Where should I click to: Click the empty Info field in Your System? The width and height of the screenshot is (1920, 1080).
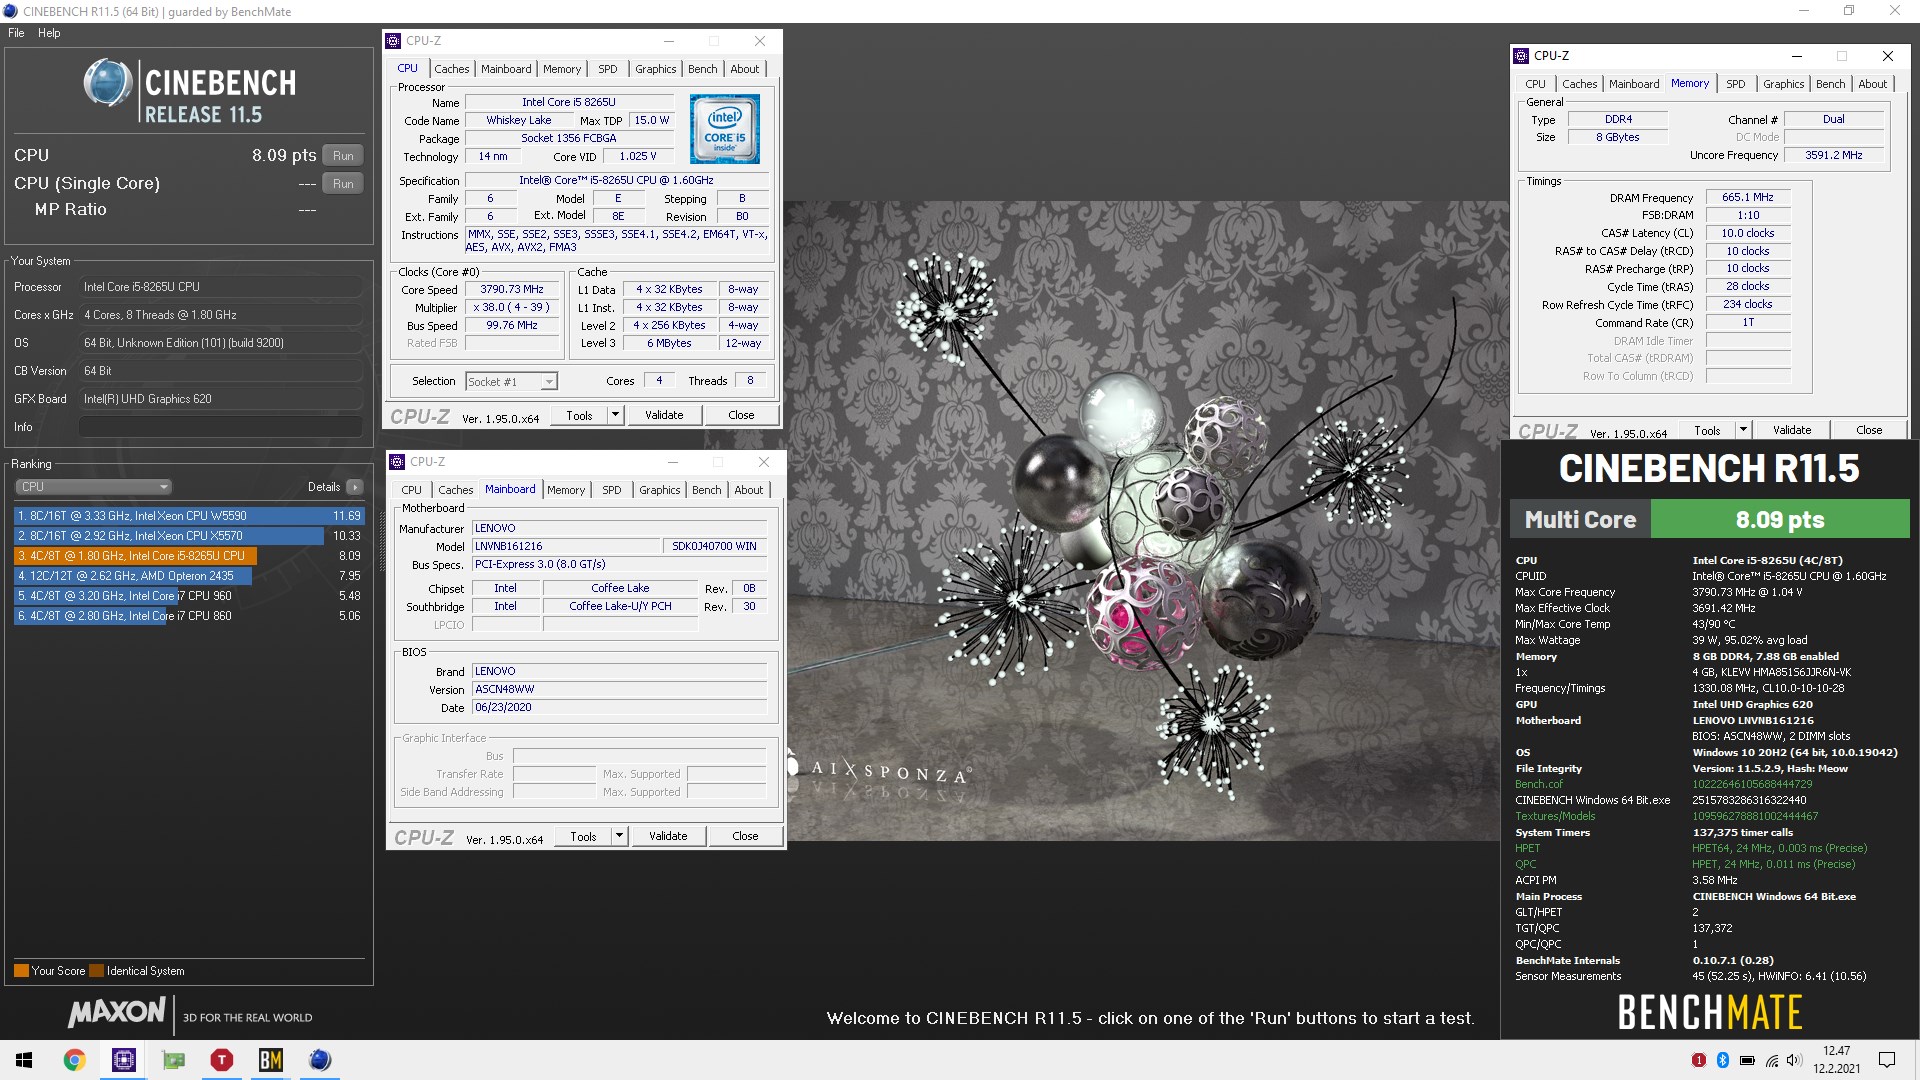coord(220,427)
